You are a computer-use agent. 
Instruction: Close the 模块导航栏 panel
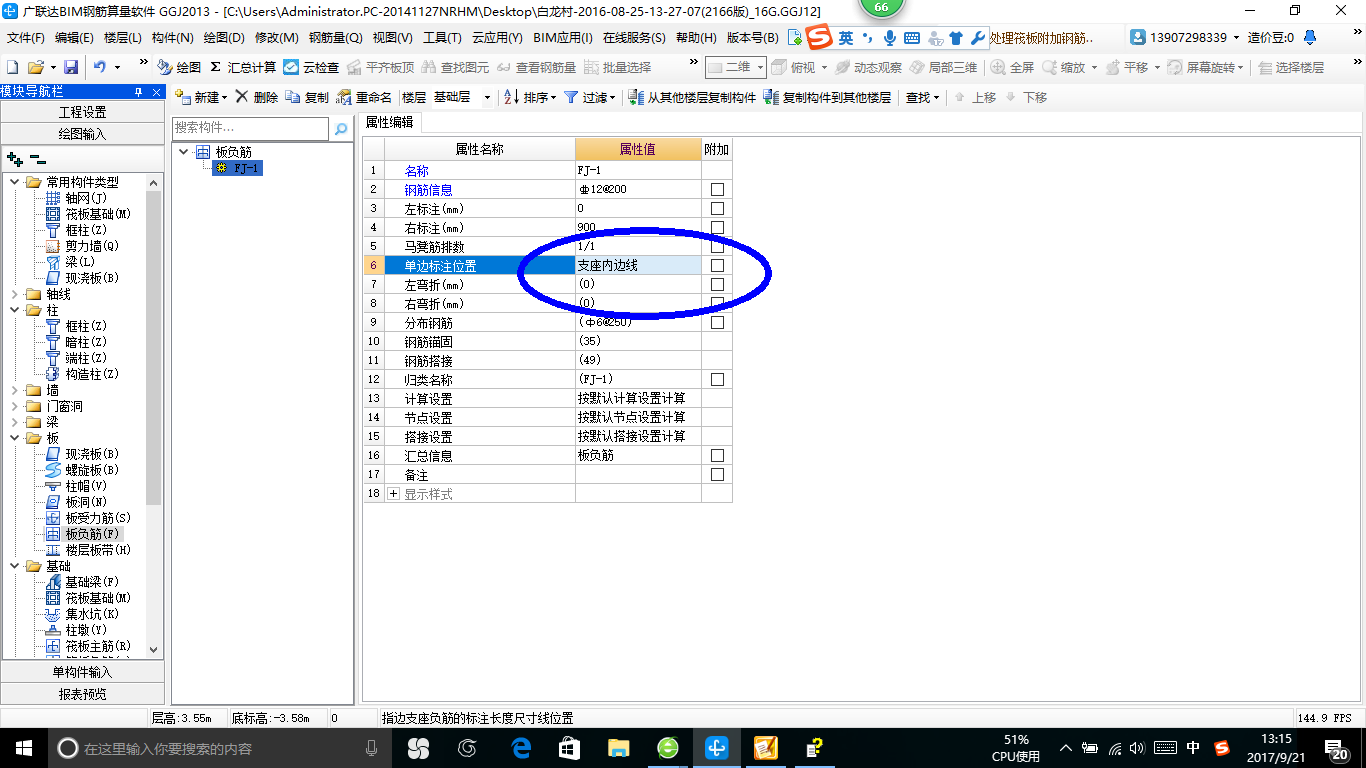[157, 92]
